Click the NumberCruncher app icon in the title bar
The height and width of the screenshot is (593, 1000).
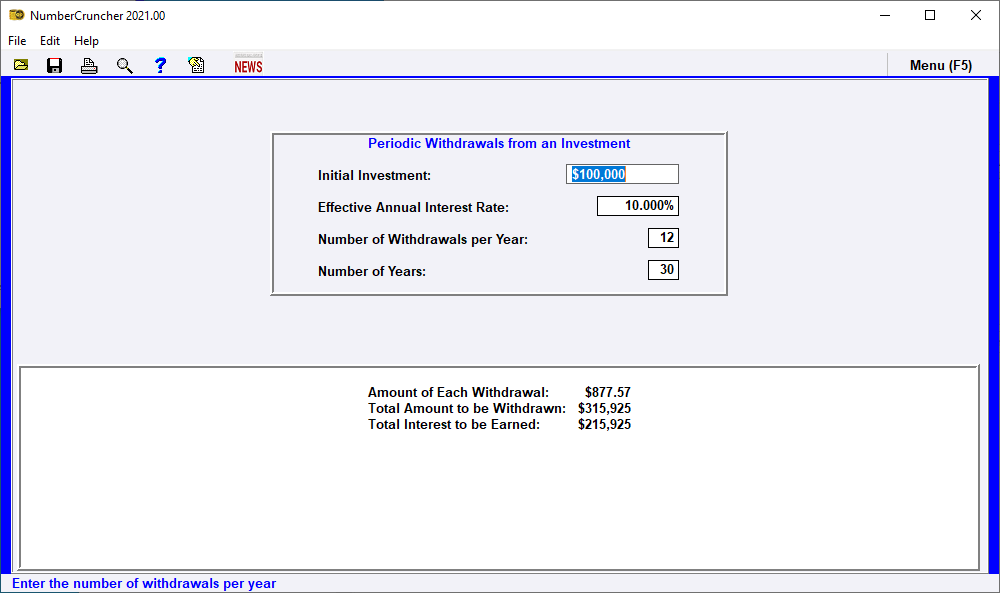point(17,15)
